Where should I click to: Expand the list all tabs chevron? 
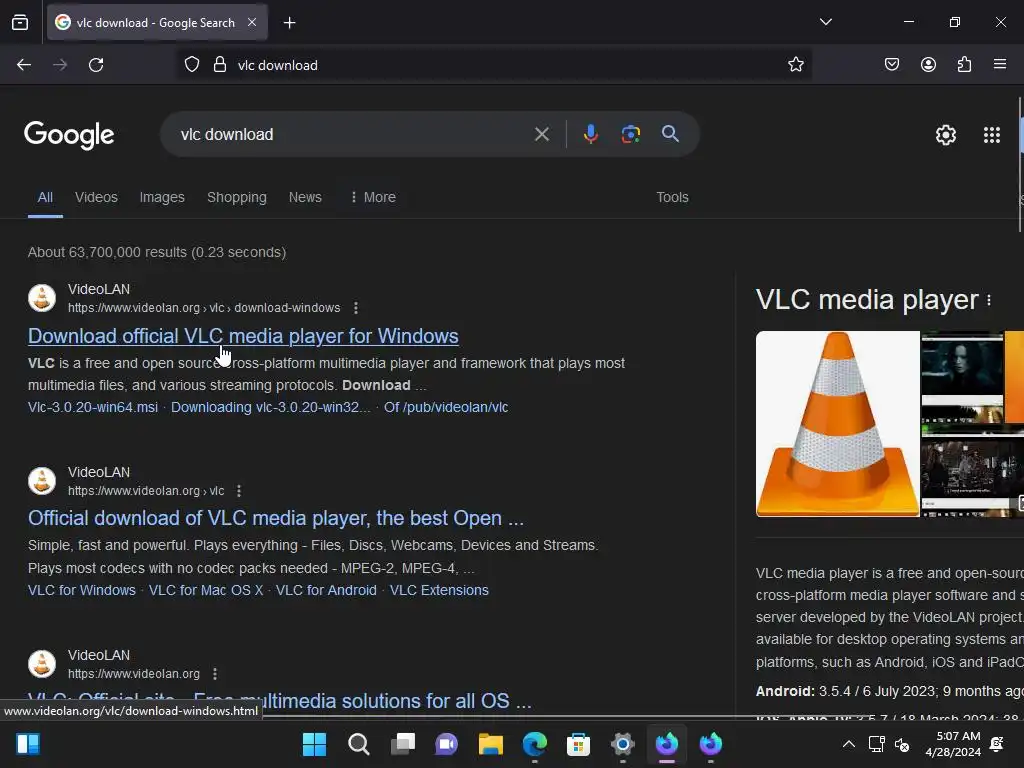coord(825,22)
